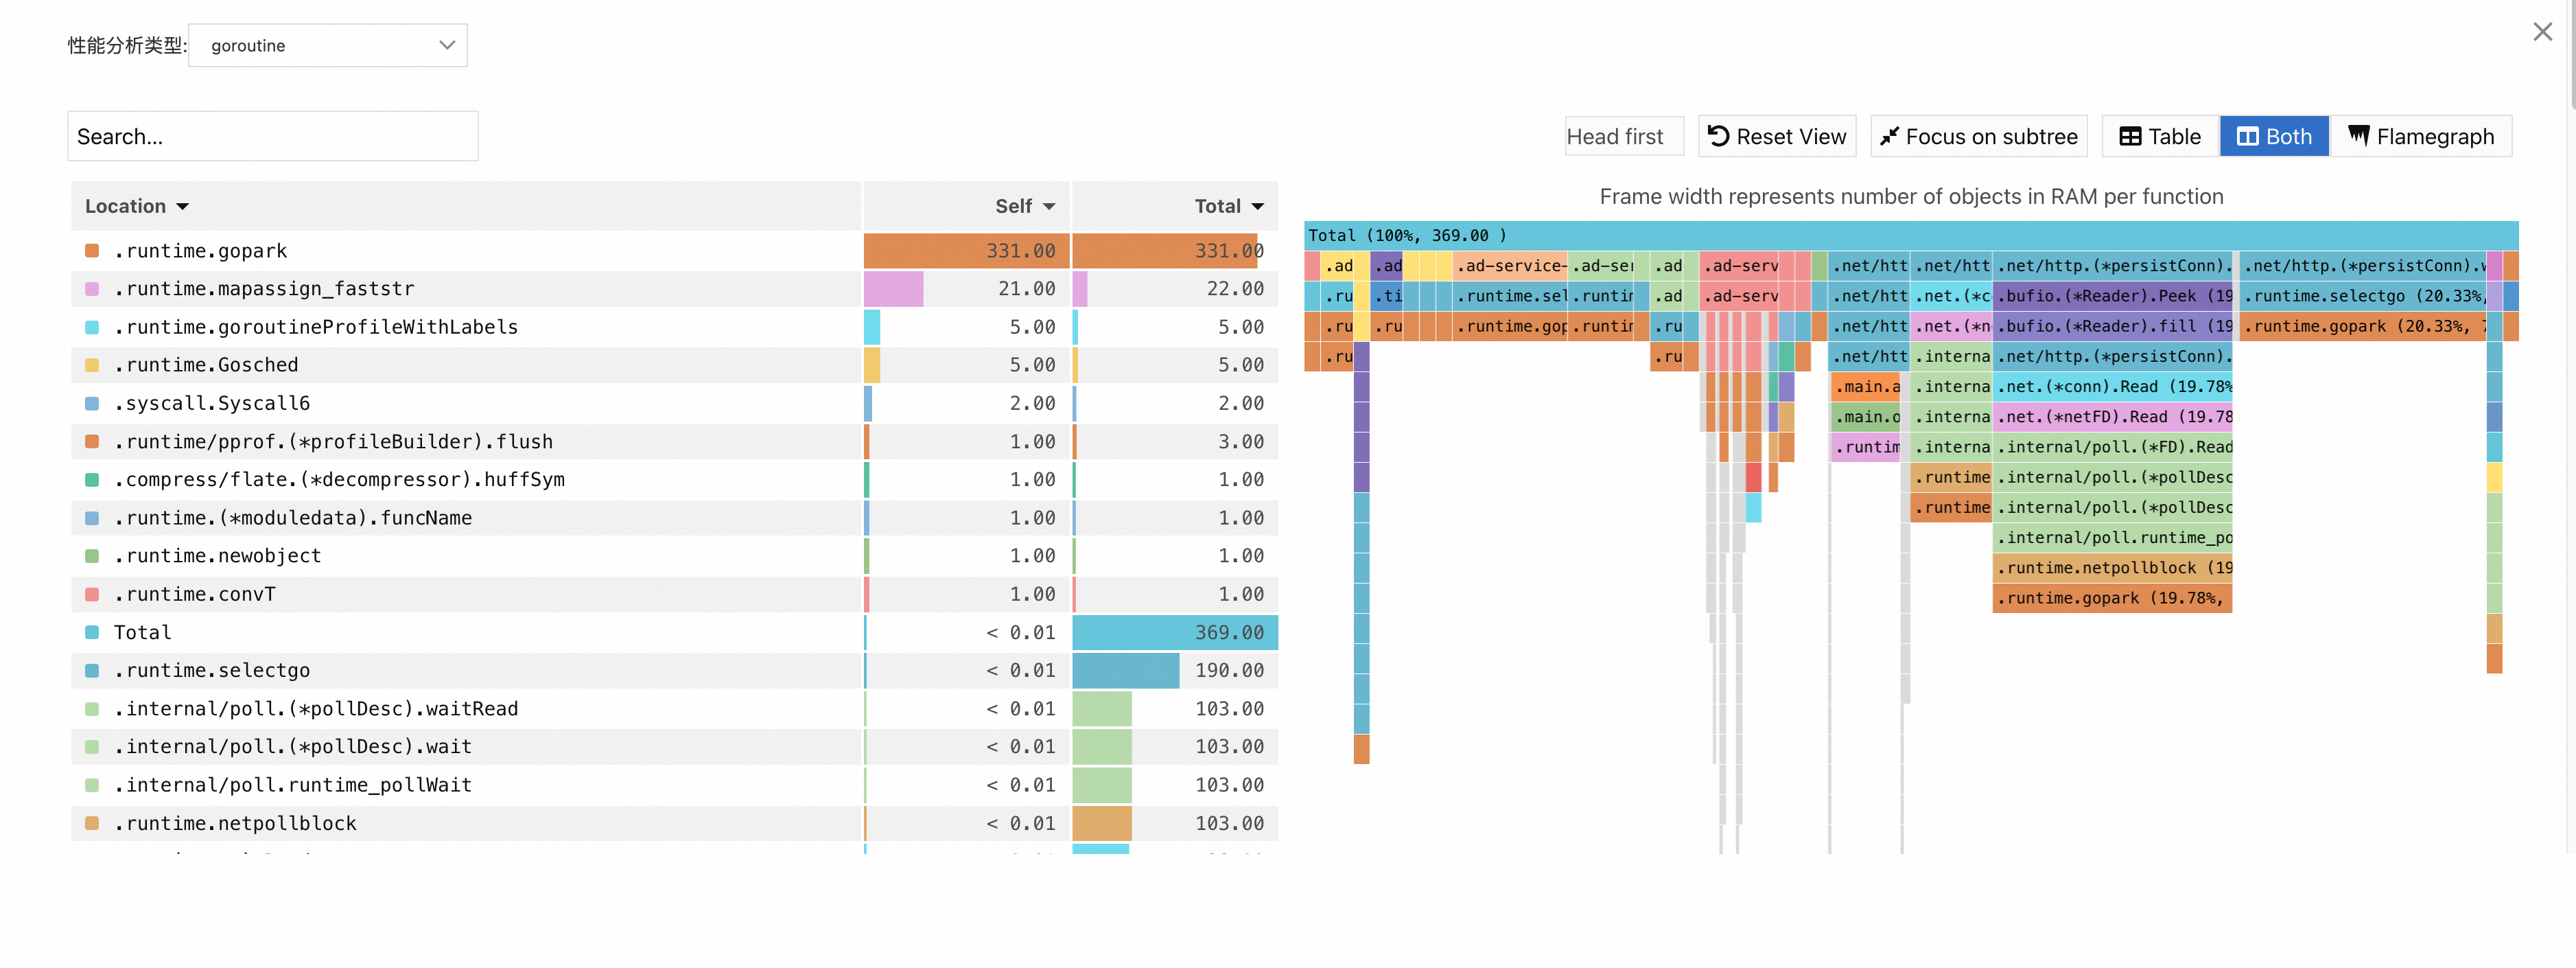The height and width of the screenshot is (968, 2576).
Task: Select the runtime.selectgo table row
Action: (x=212, y=670)
